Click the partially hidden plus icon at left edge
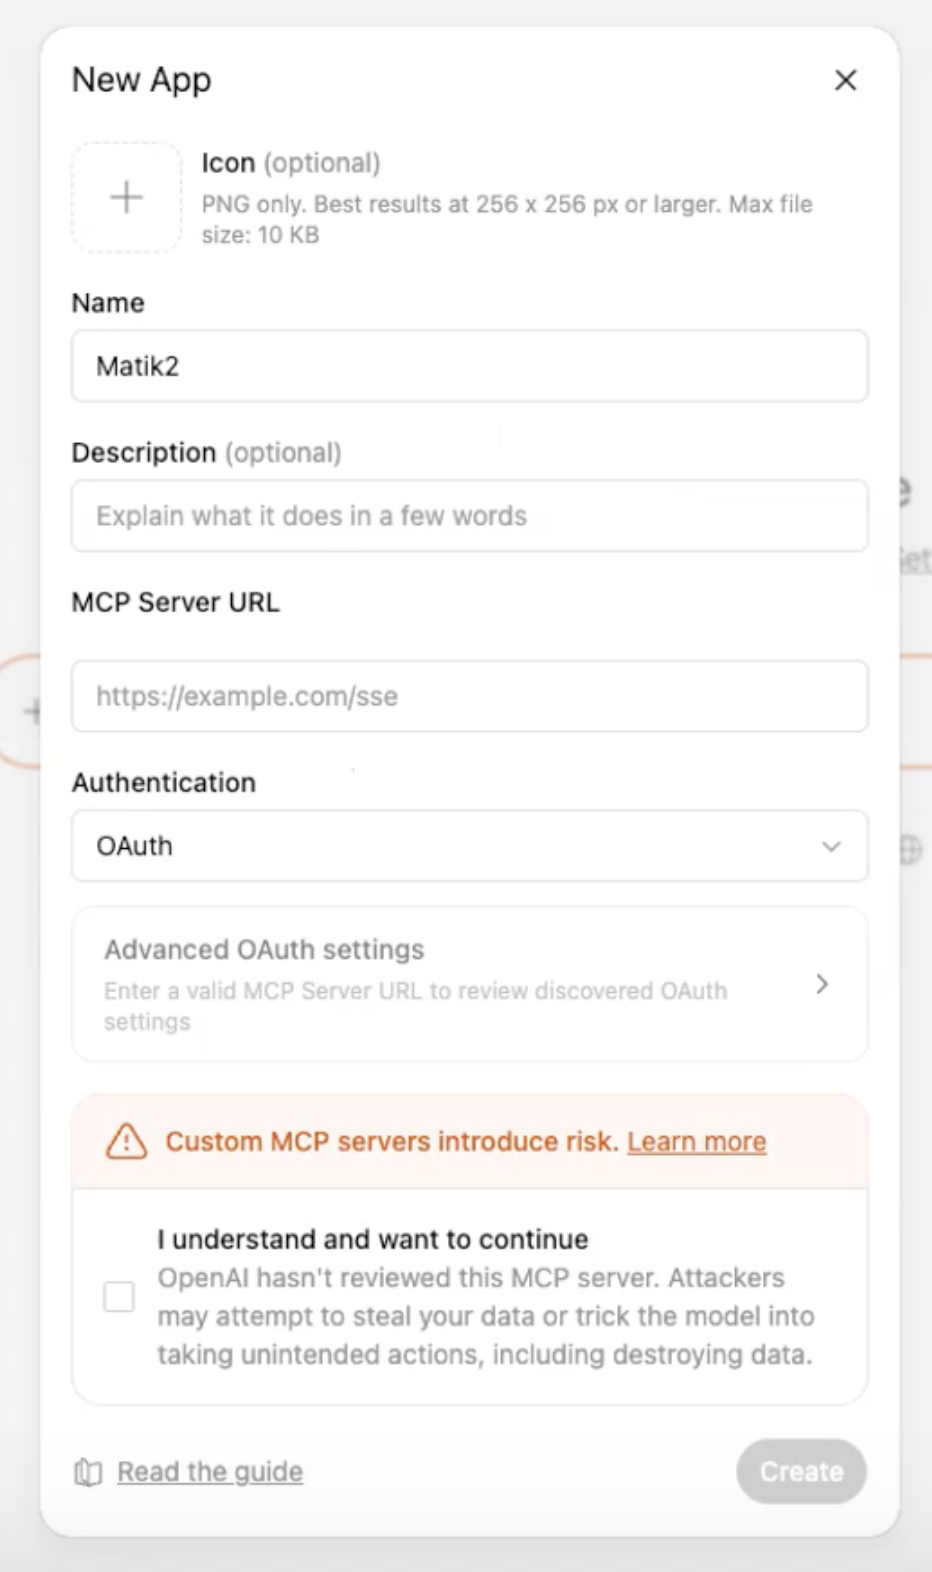 pyautogui.click(x=33, y=711)
